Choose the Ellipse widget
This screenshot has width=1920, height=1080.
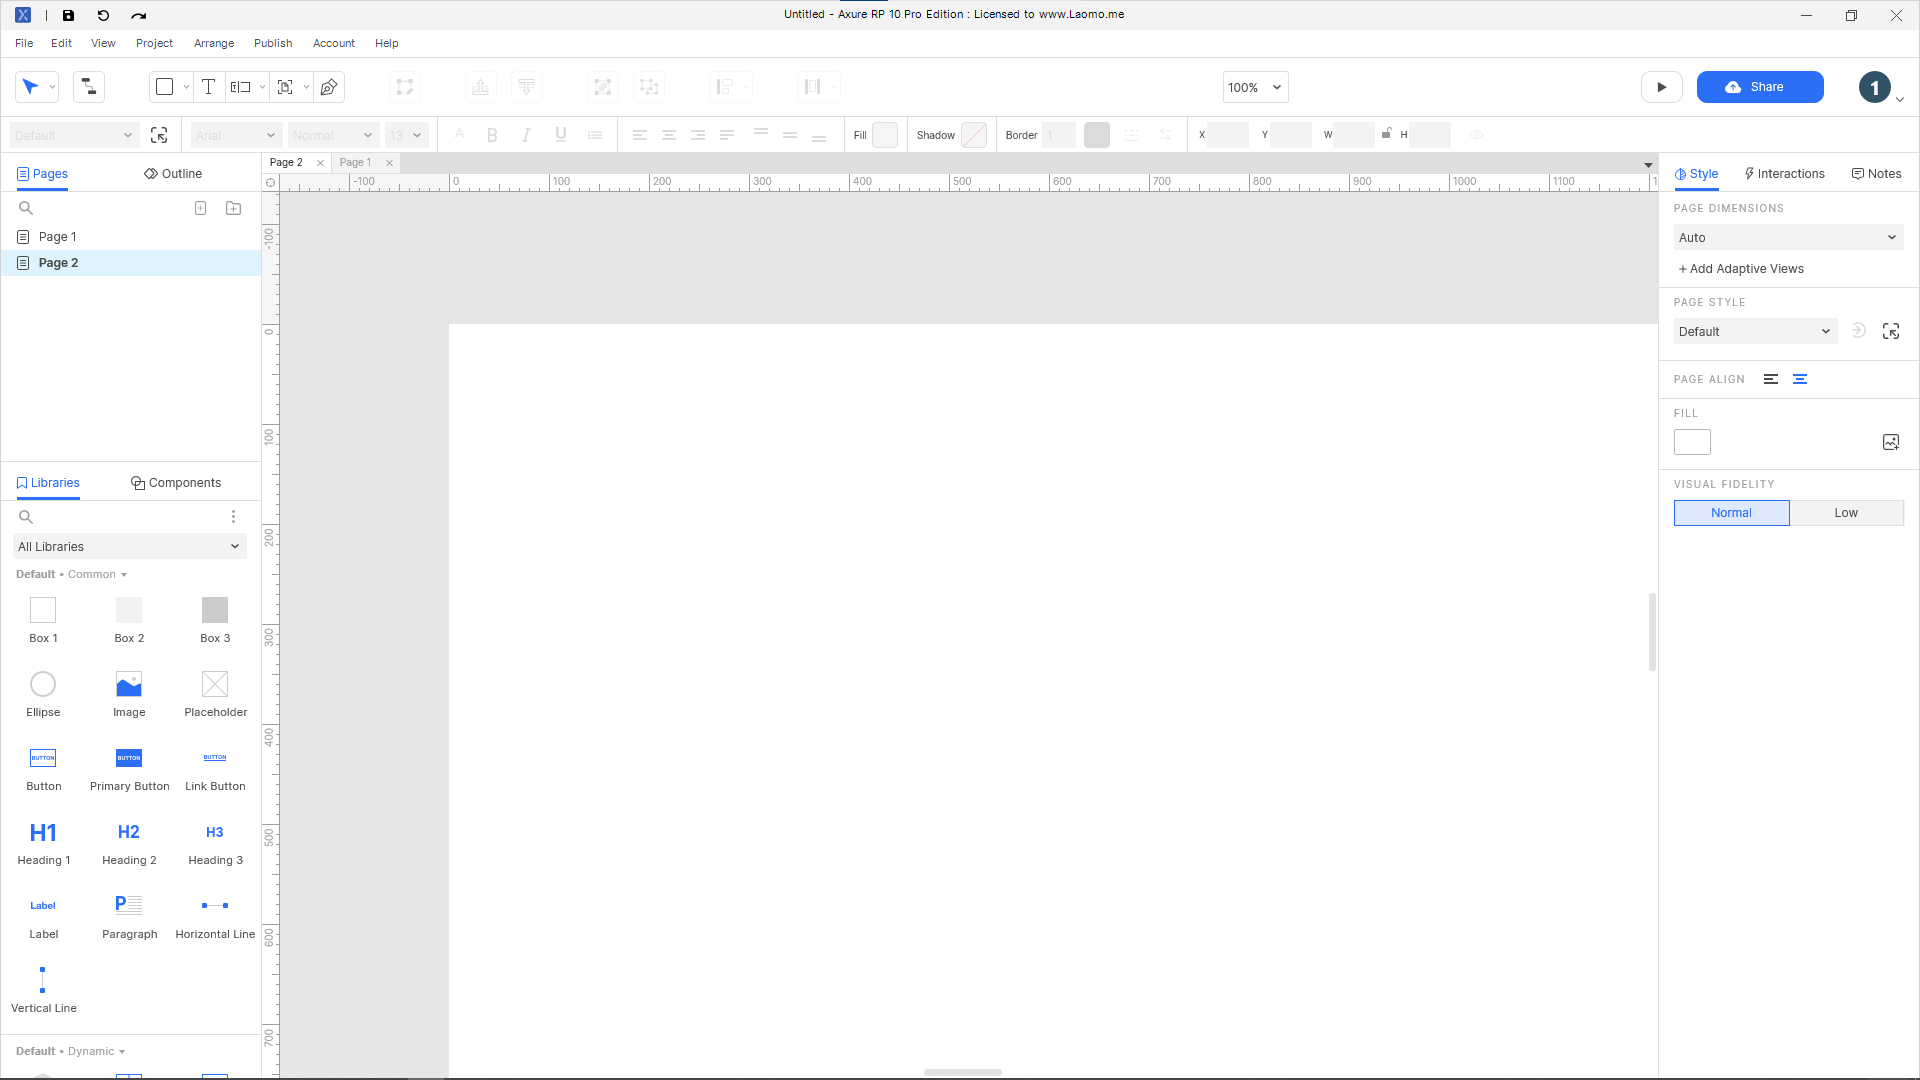coord(43,694)
